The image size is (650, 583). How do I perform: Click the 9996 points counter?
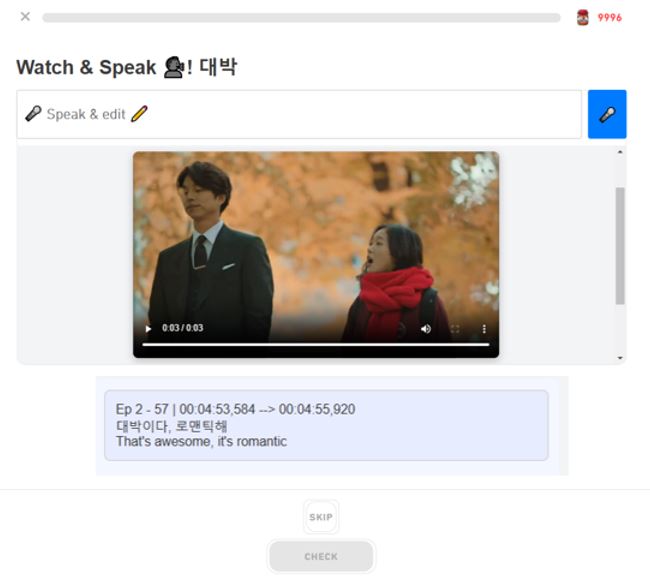tap(609, 17)
